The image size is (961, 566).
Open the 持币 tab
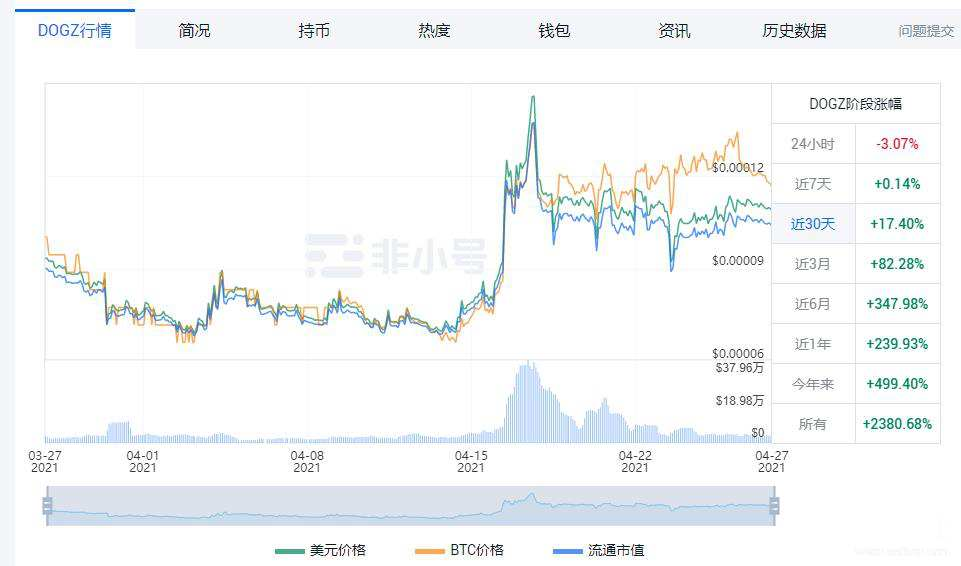[x=314, y=30]
